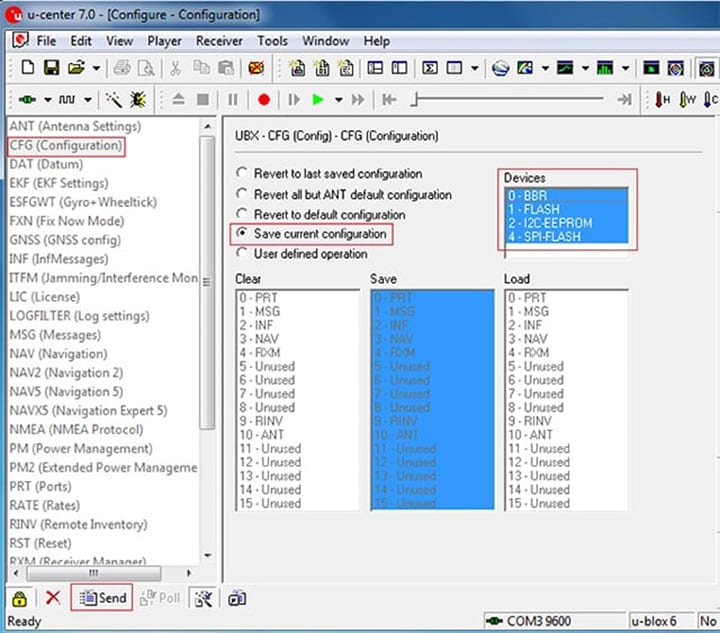Viewport: 720px width, 633px height.
Task: Click the debug bug icon
Action: (138, 99)
